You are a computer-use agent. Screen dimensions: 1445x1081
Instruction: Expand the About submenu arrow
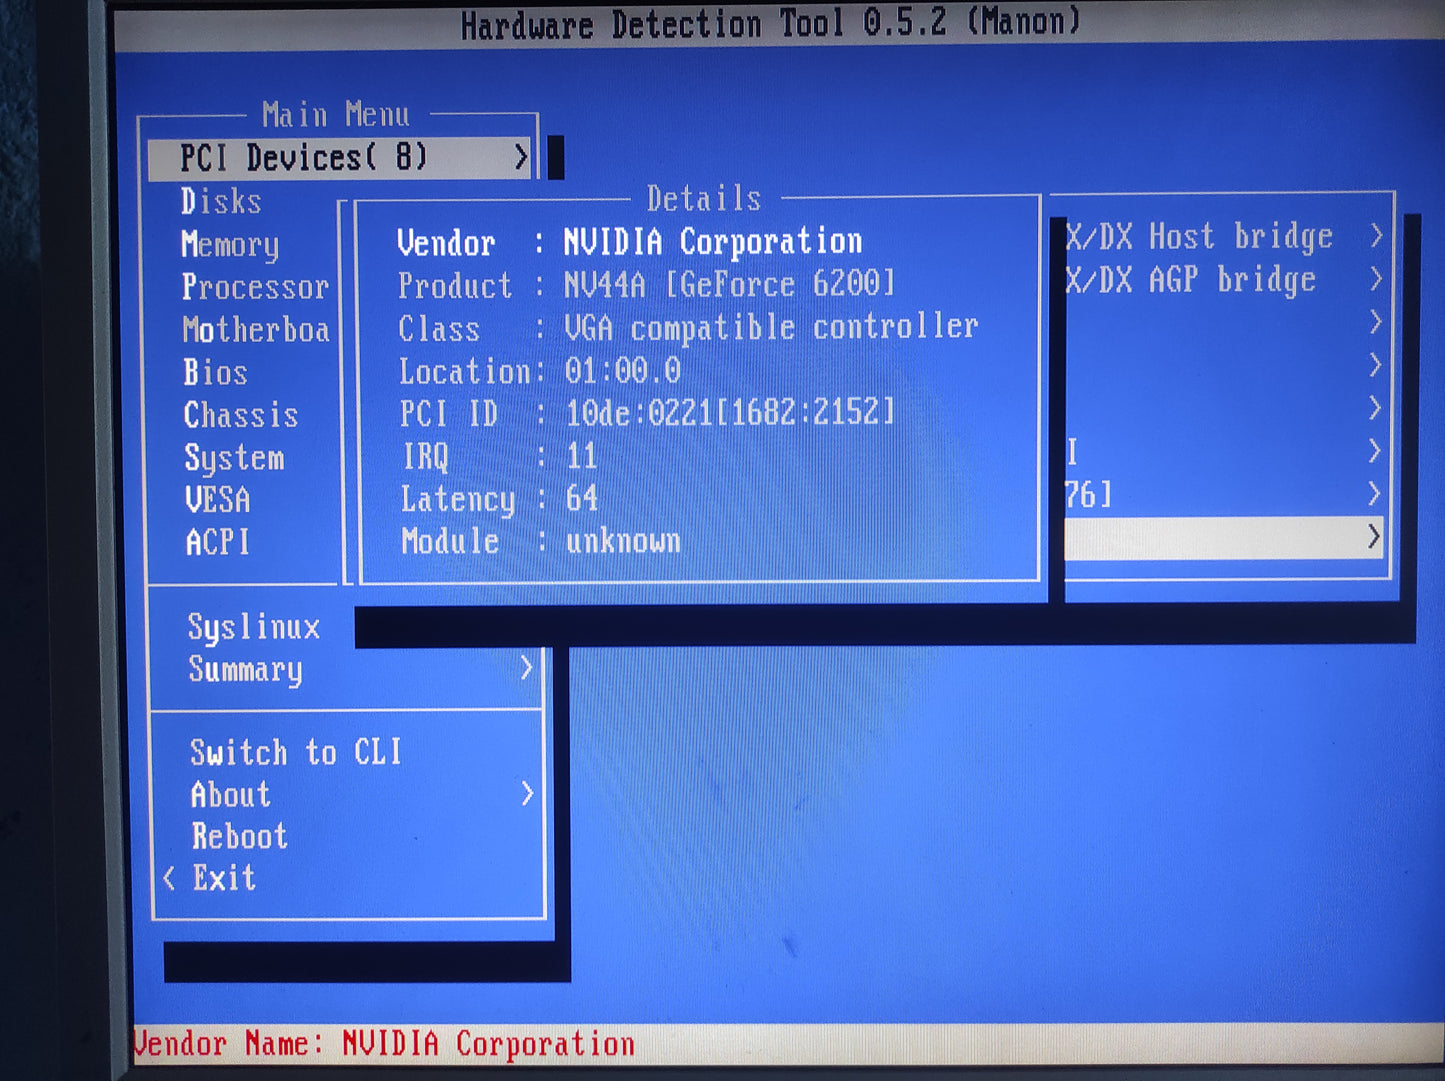click(527, 794)
